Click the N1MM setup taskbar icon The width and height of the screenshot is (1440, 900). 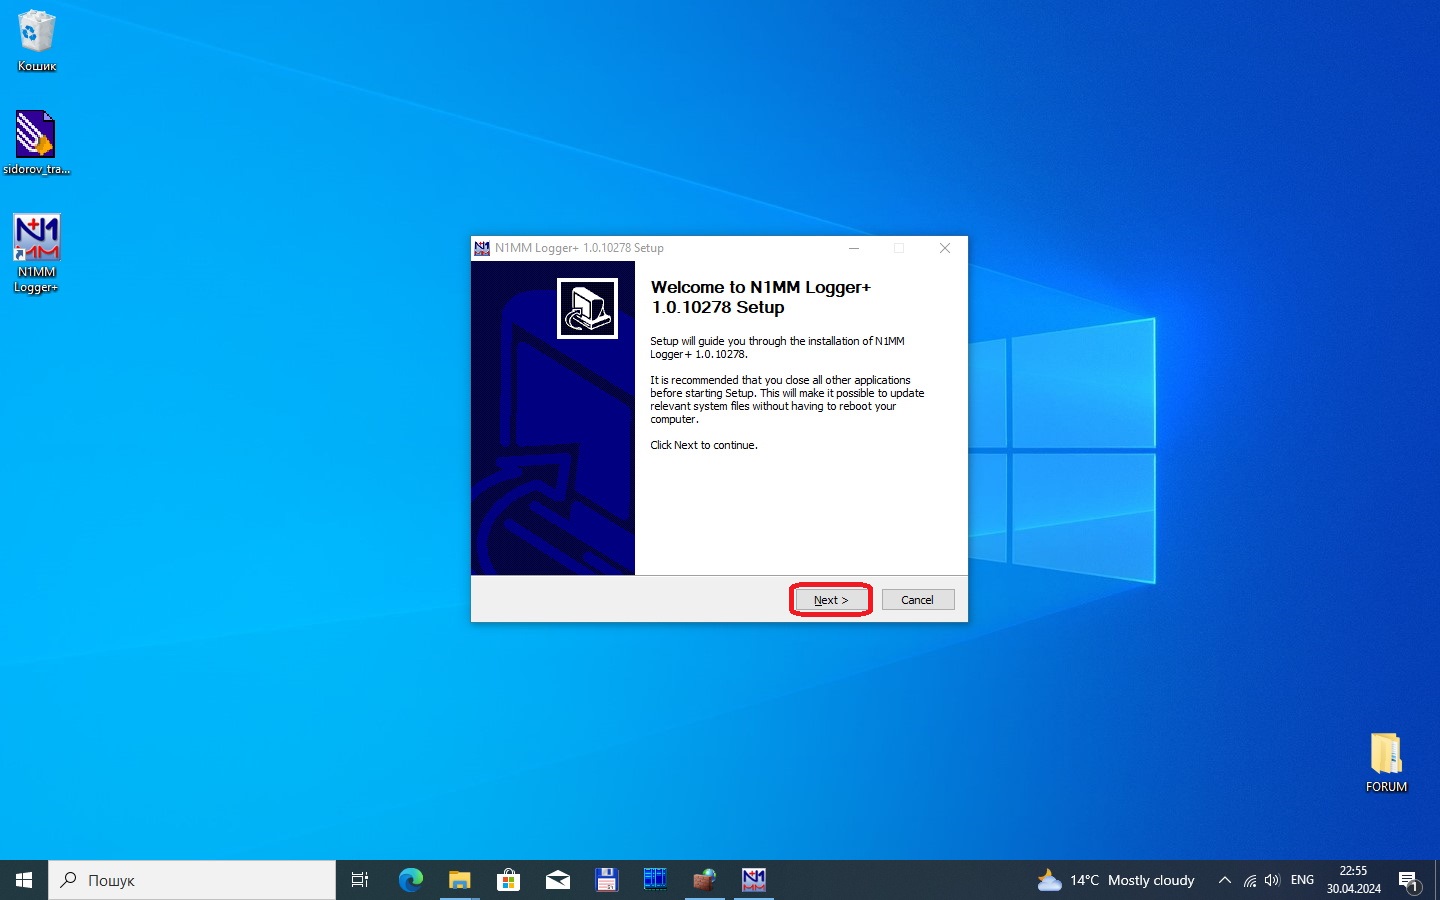pyautogui.click(x=754, y=880)
